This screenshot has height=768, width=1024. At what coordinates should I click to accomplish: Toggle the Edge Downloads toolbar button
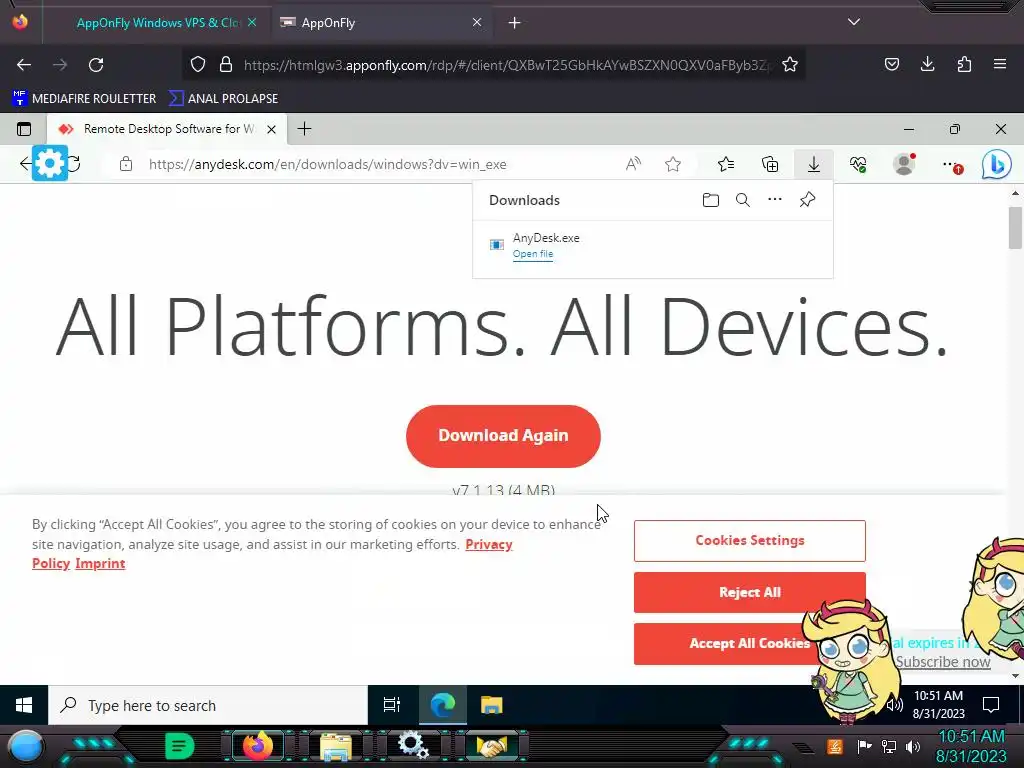[814, 164]
